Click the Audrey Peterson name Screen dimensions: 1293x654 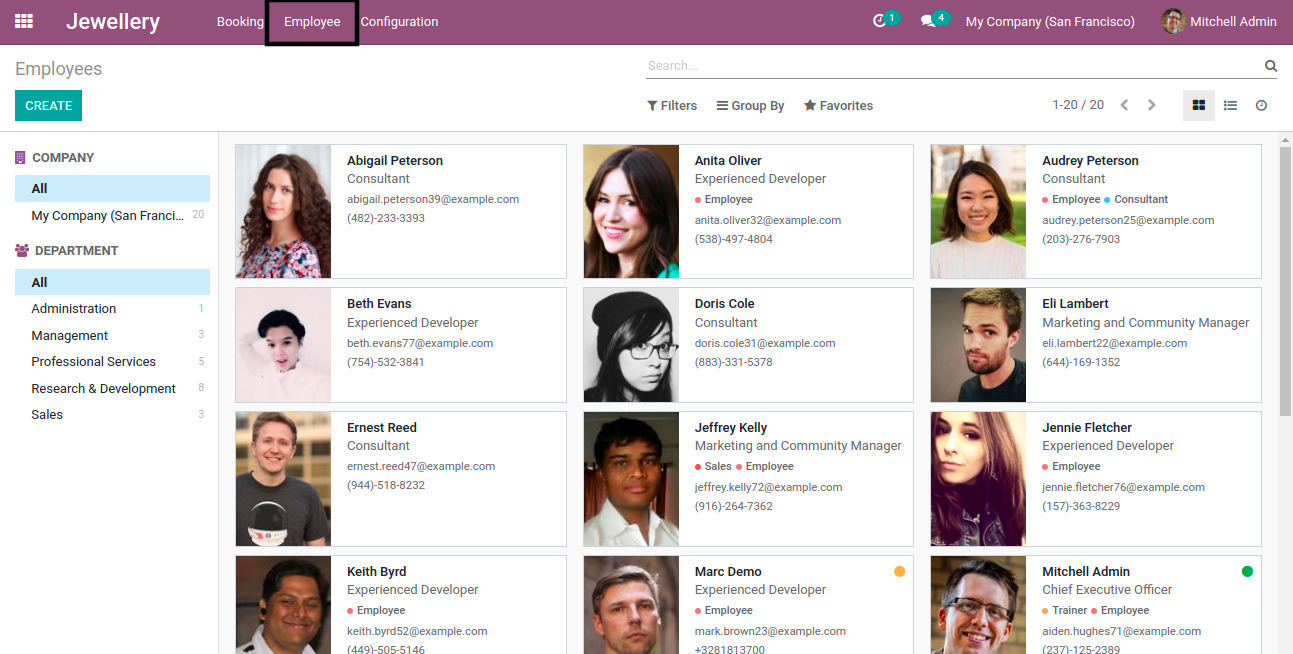(1090, 160)
